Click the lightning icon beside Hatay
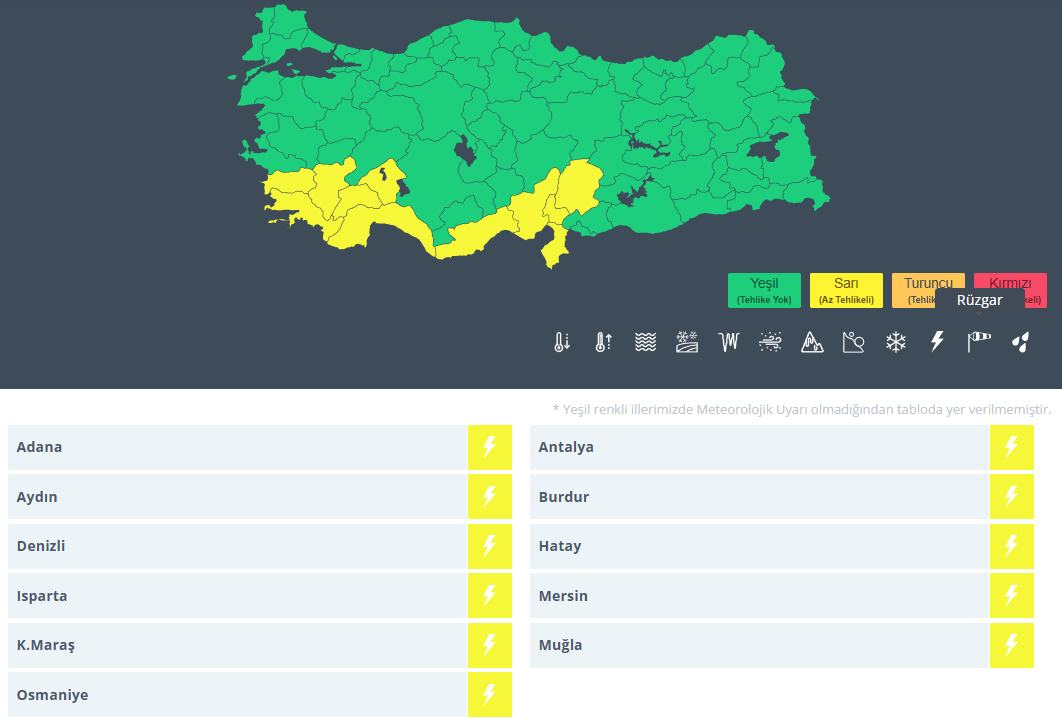Screen dimensions: 1062x718 (x=1011, y=546)
